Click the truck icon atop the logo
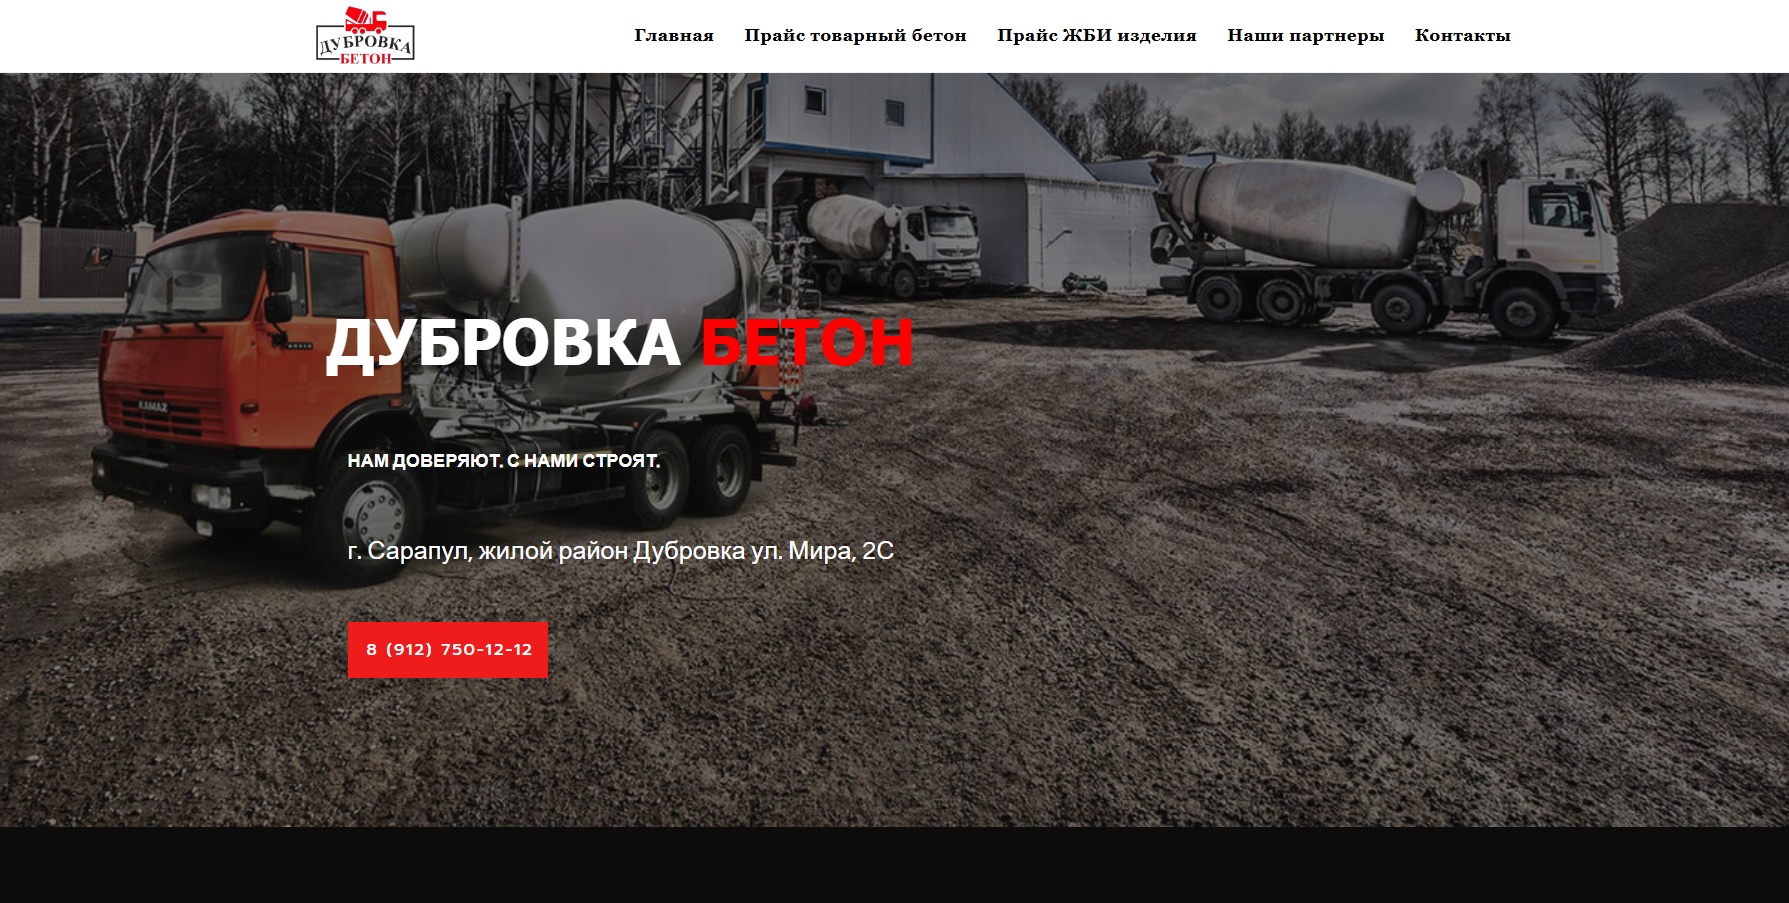Image resolution: width=1789 pixels, height=903 pixels. (366, 19)
